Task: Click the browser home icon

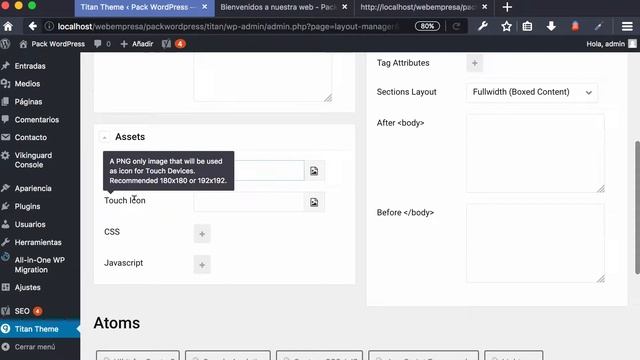Action: (8, 27)
